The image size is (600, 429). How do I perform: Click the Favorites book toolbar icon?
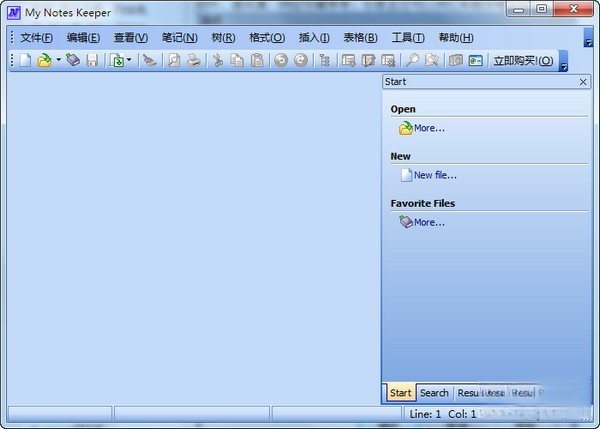(x=73, y=61)
